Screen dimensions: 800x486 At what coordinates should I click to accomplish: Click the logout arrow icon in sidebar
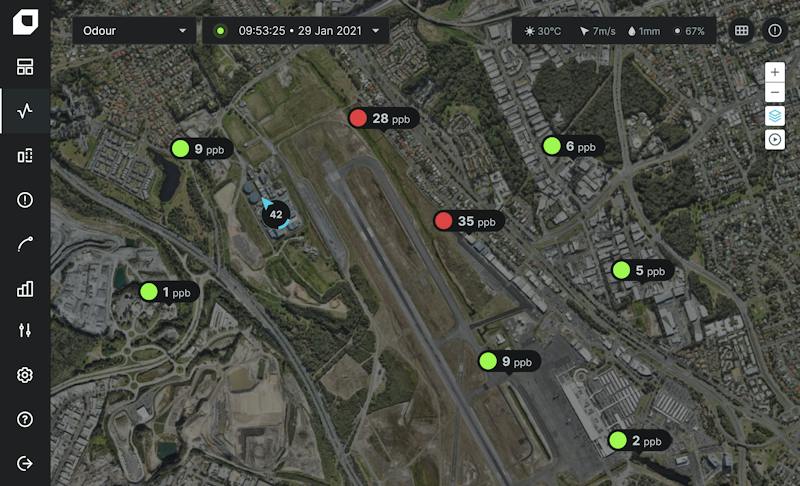tap(24, 463)
